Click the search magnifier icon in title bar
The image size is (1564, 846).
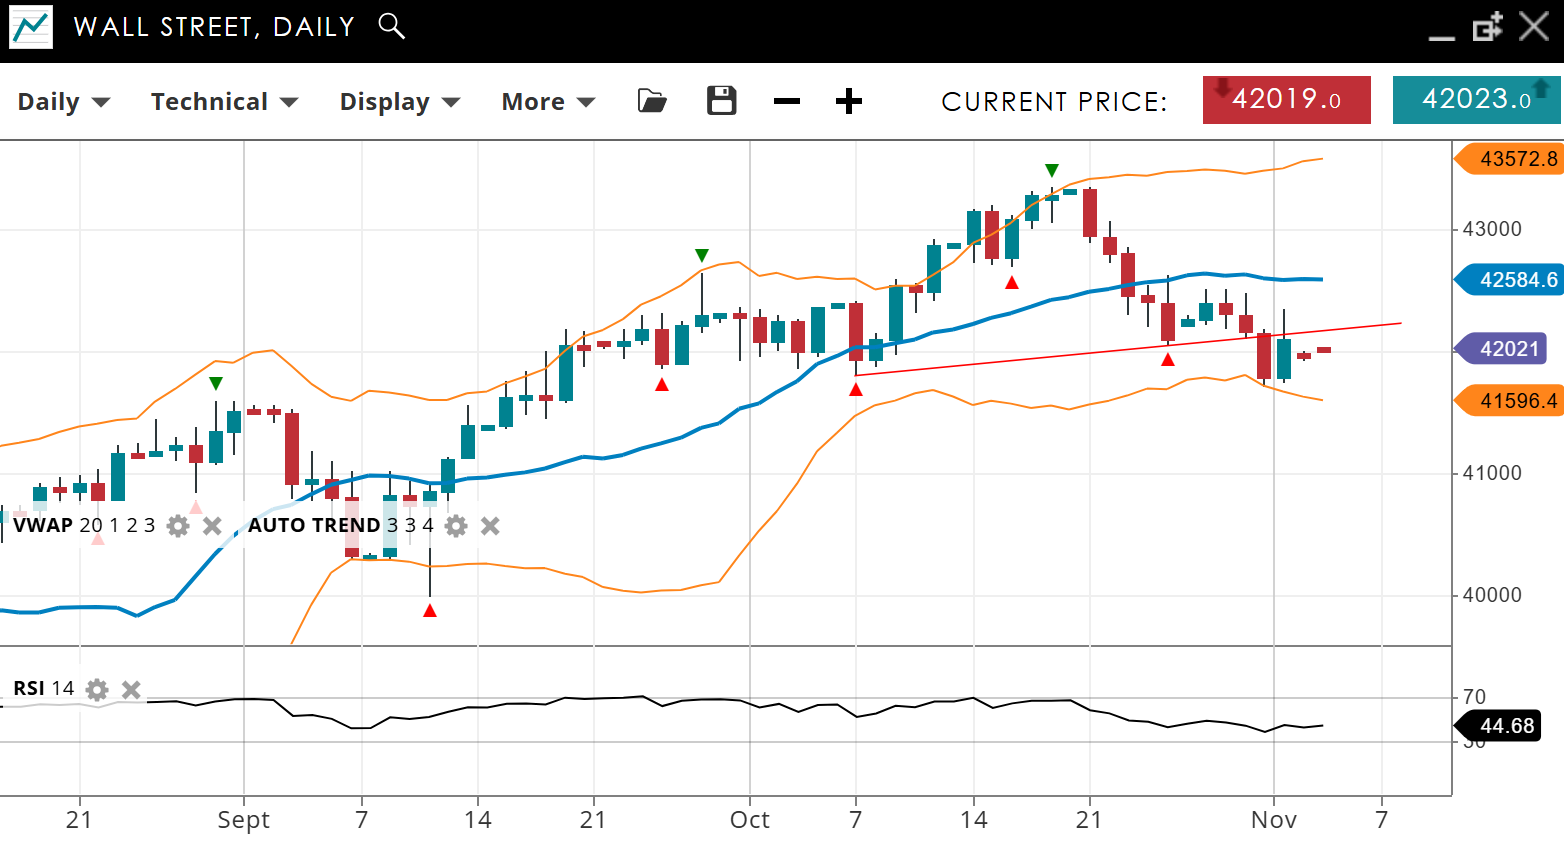point(392,26)
